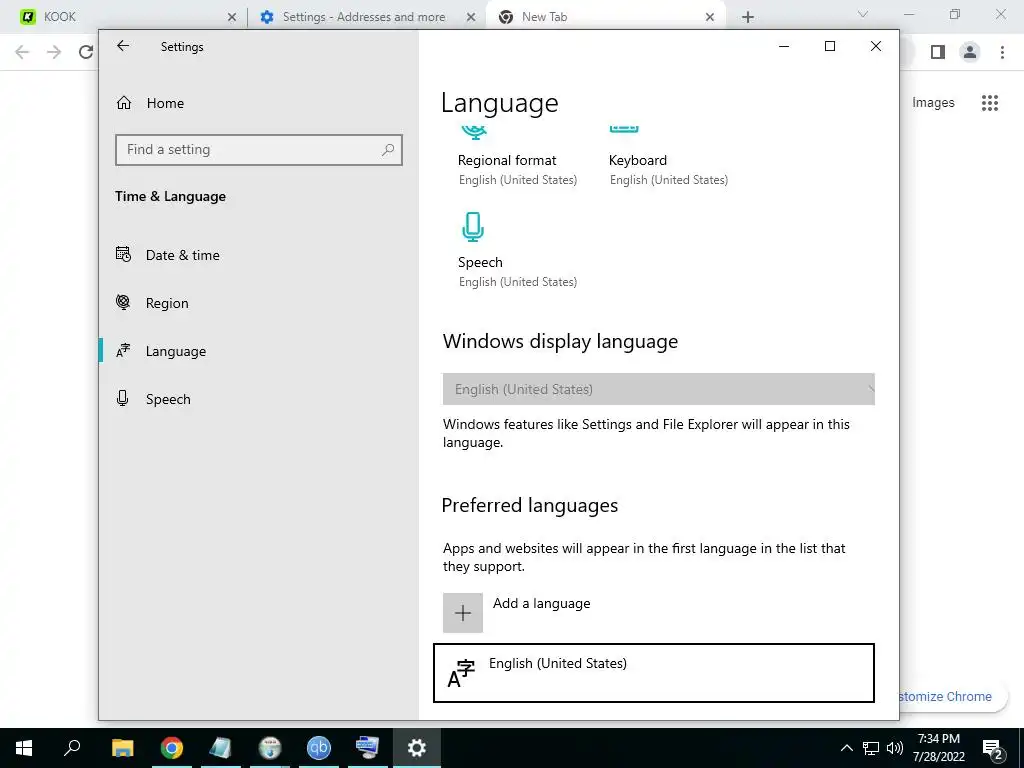Viewport: 1024px width, 768px height.
Task: Go back using Settings window back arrow
Action: click(x=123, y=46)
